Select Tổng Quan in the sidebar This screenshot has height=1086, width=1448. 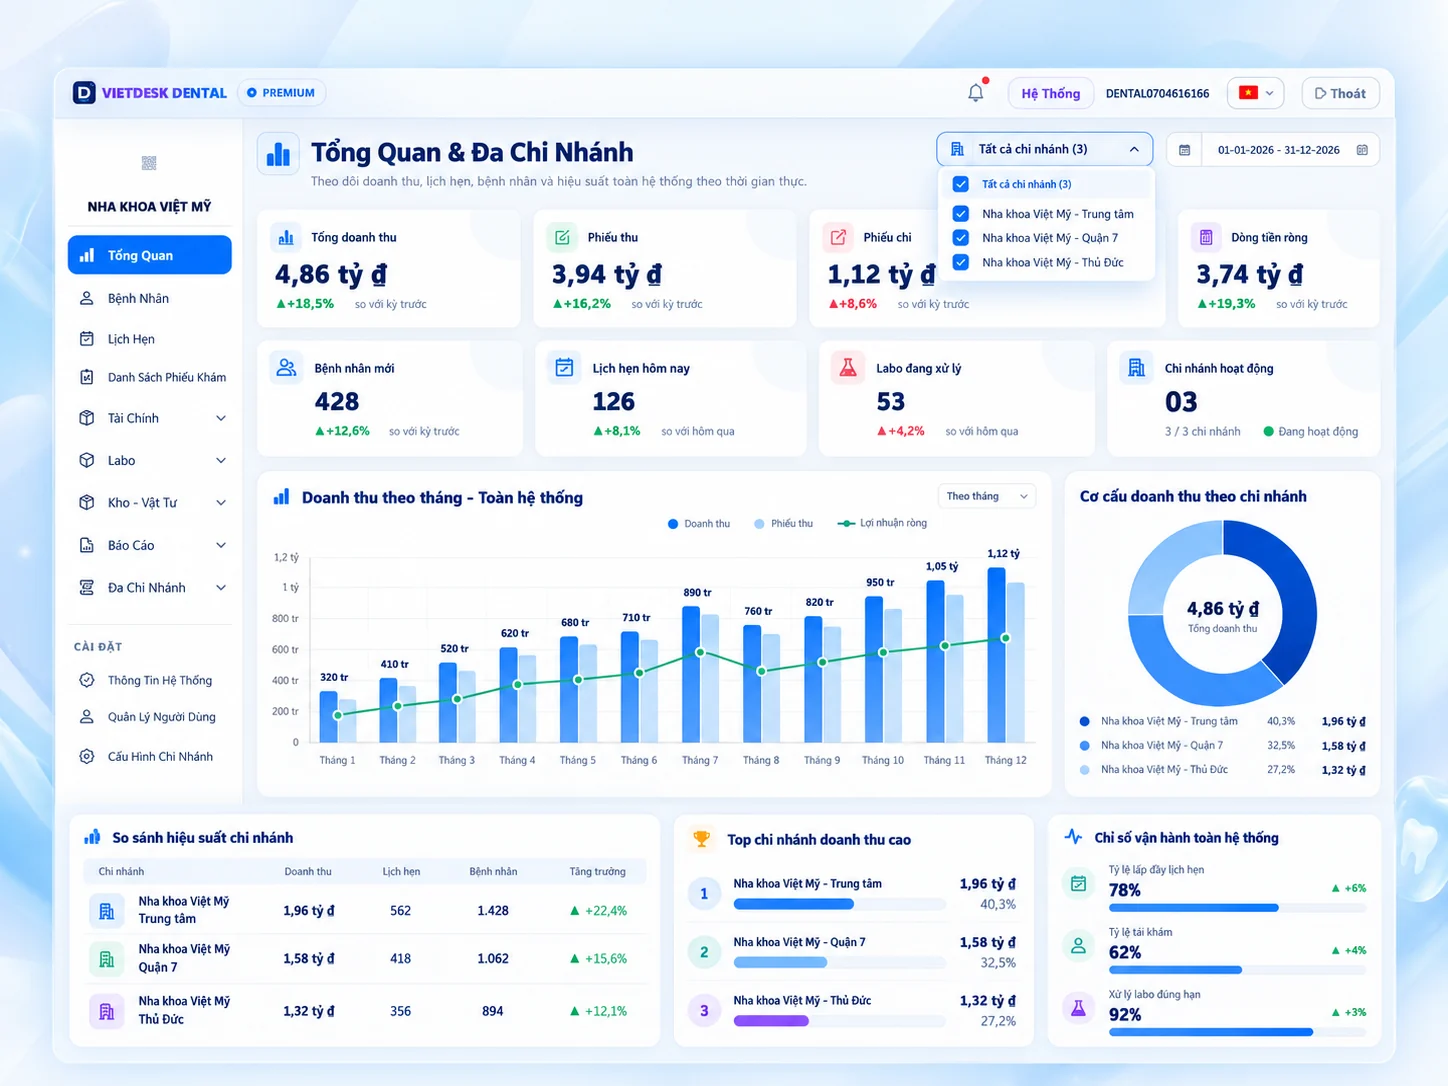(150, 255)
